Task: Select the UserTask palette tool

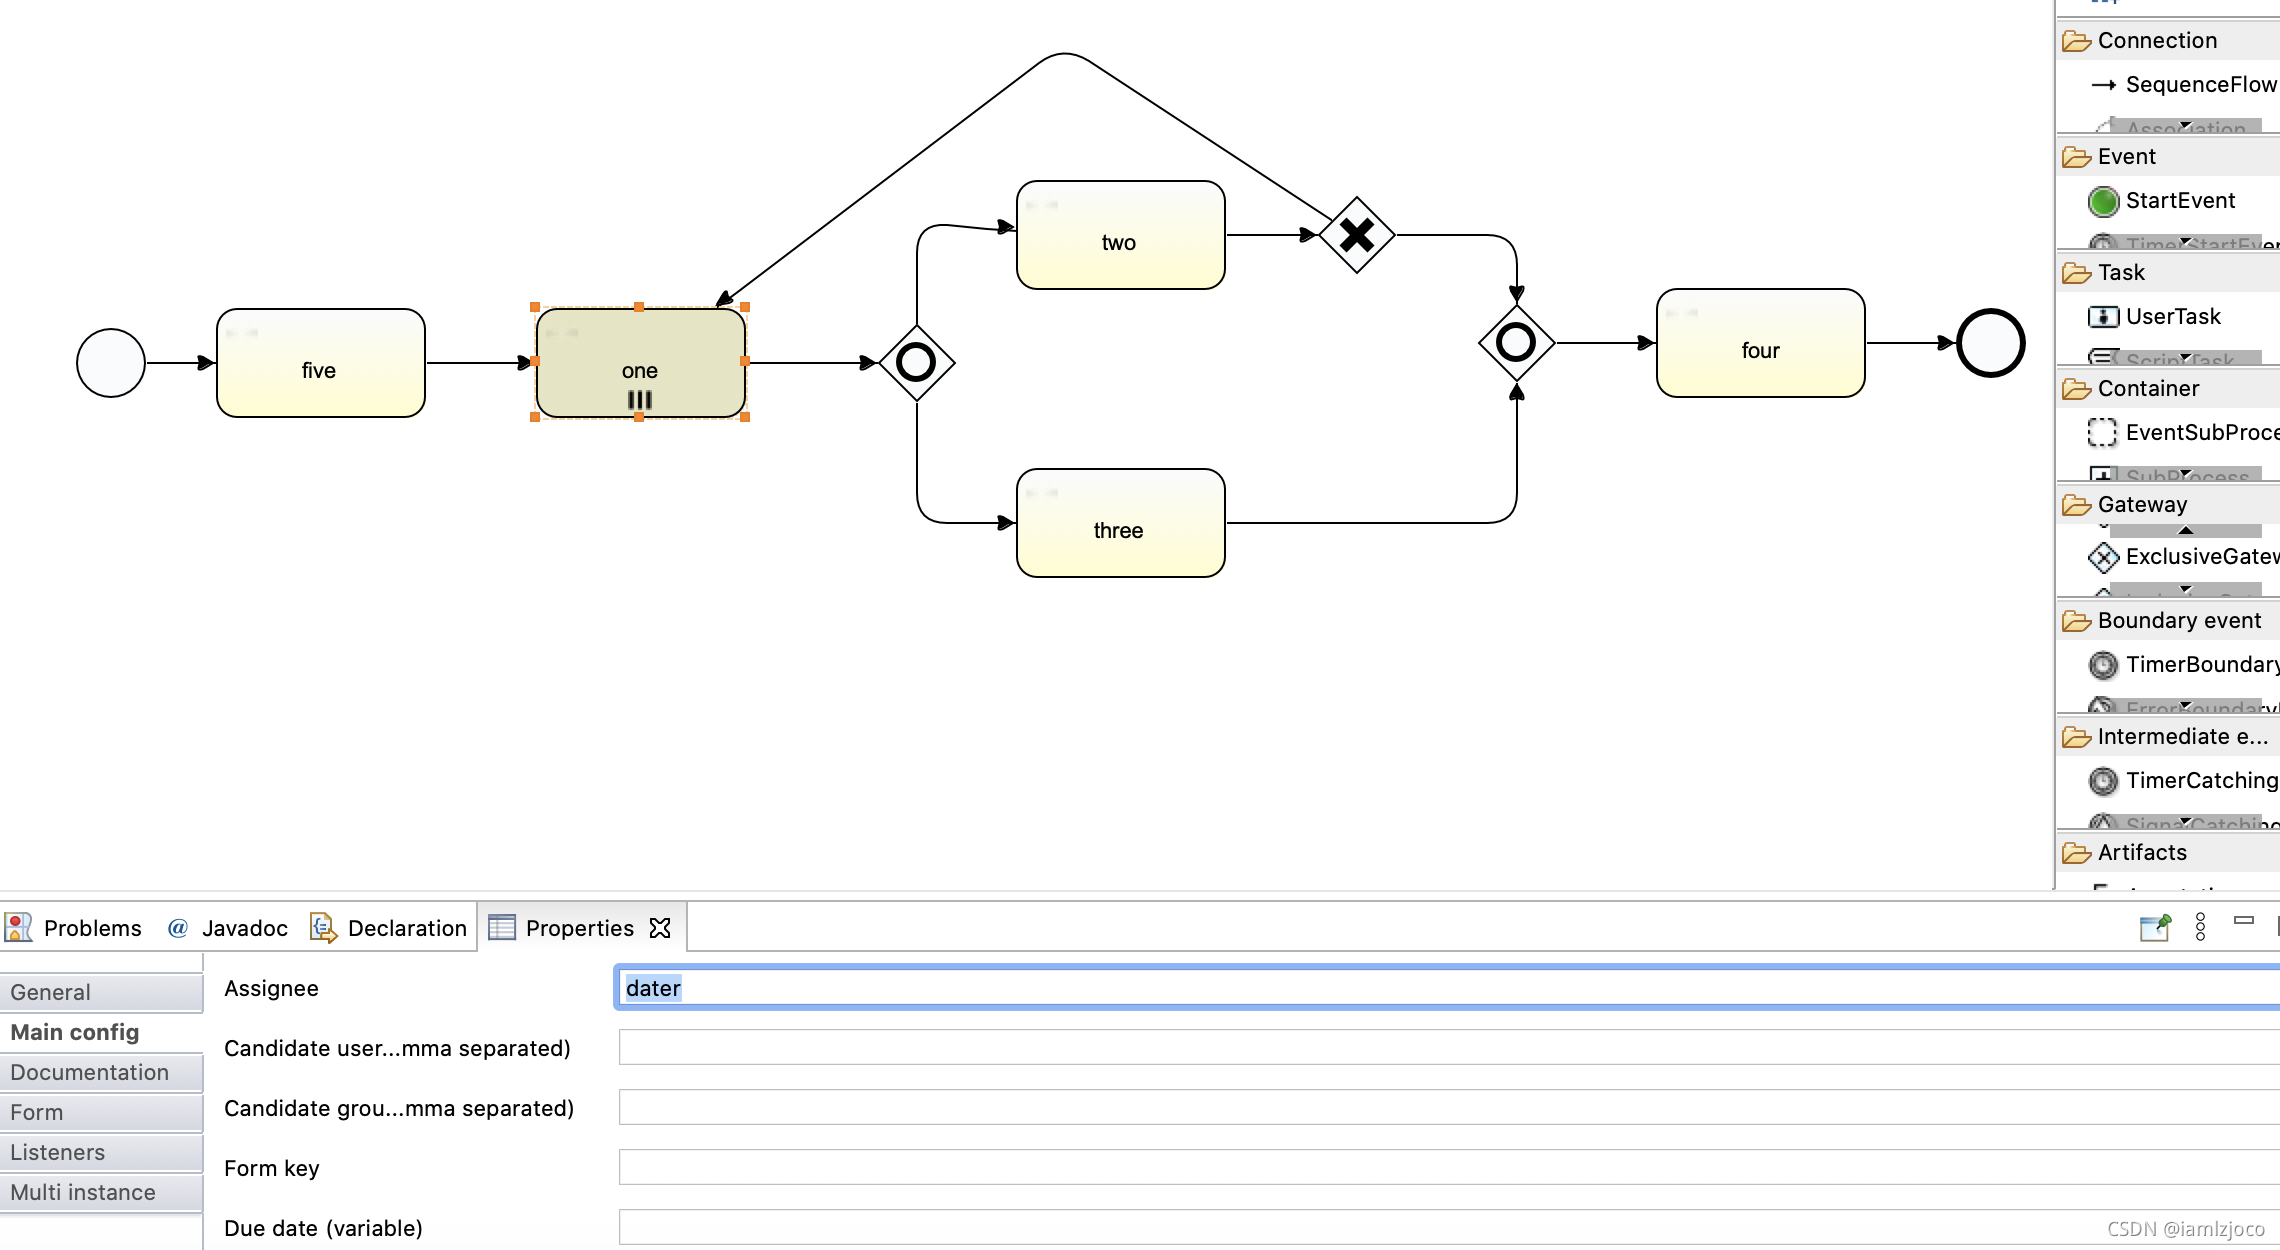Action: (2172, 317)
